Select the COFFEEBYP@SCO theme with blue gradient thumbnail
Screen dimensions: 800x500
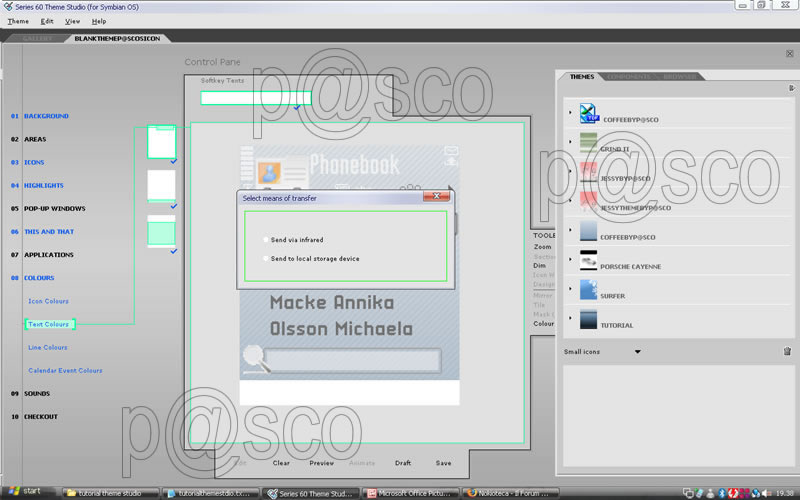(x=588, y=231)
